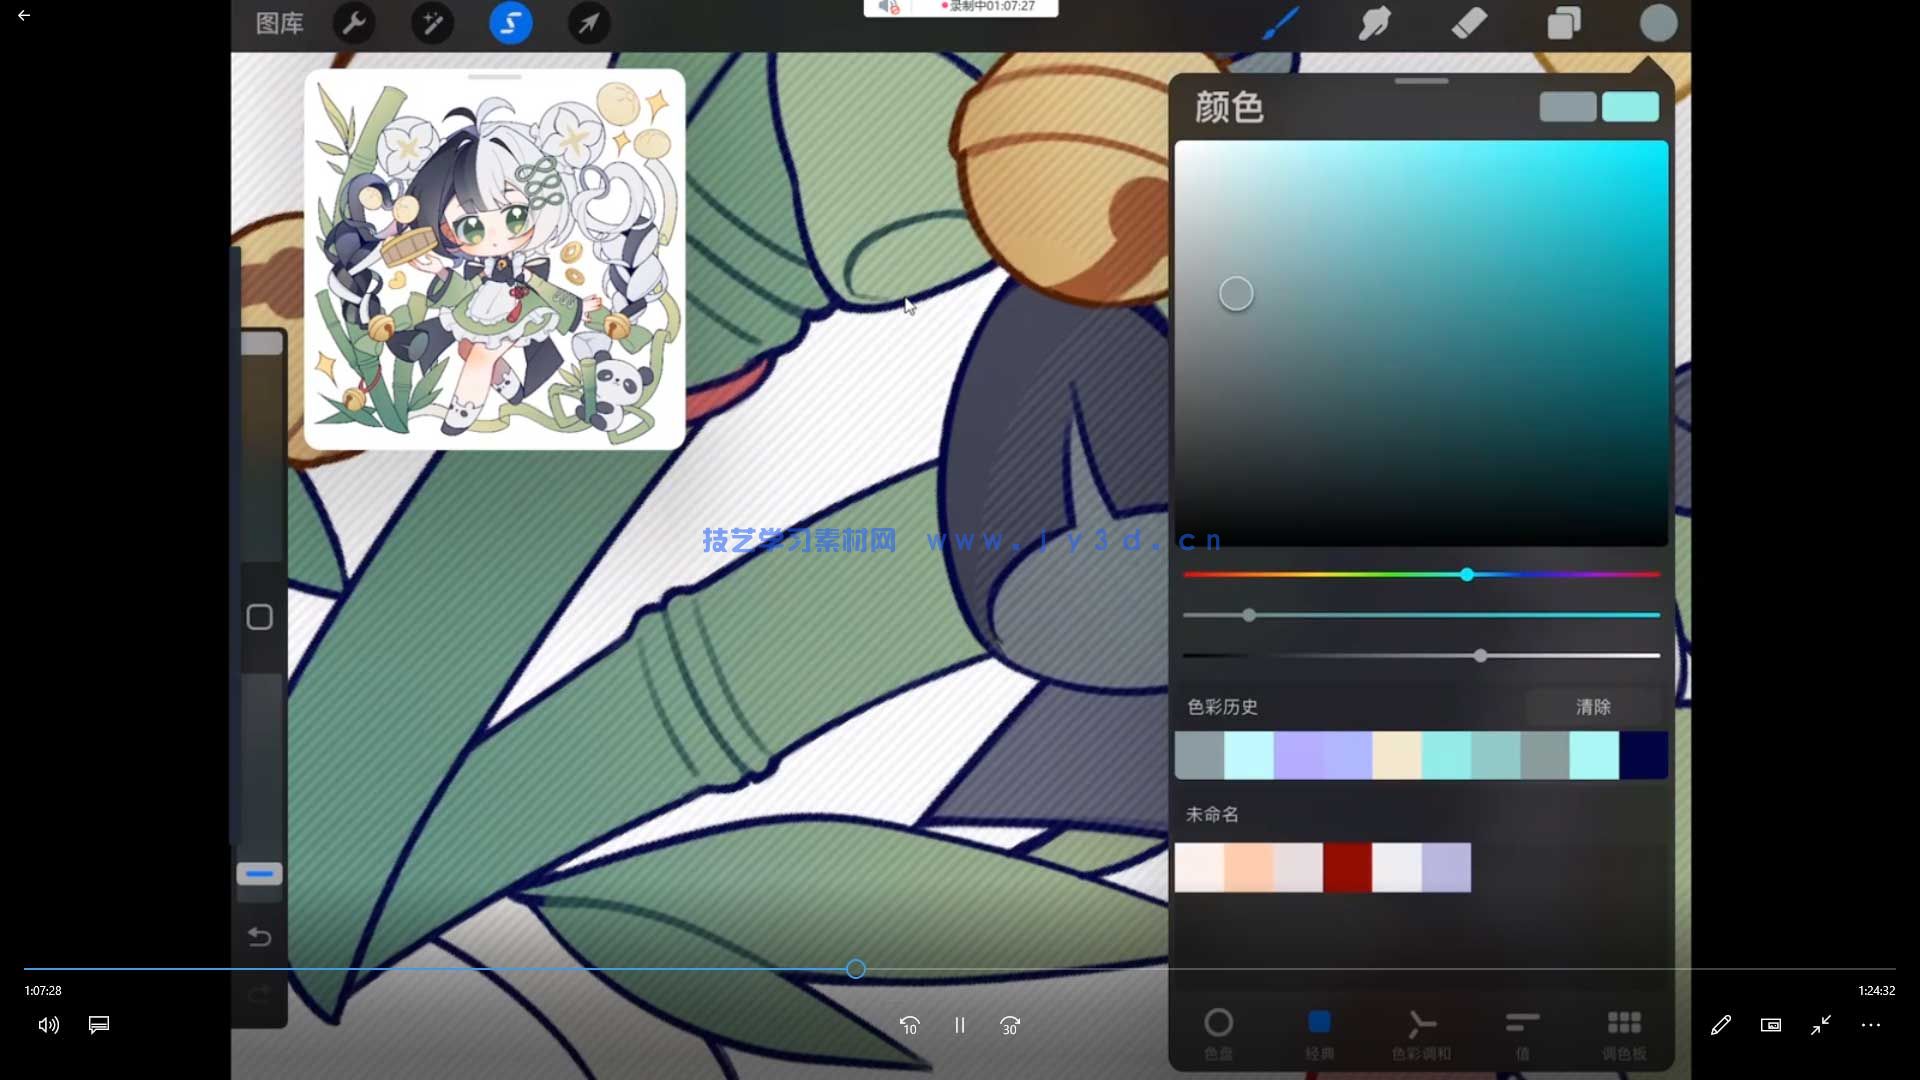This screenshot has height=1080, width=1920.
Task: Open the 图库 gallery
Action: click(279, 23)
